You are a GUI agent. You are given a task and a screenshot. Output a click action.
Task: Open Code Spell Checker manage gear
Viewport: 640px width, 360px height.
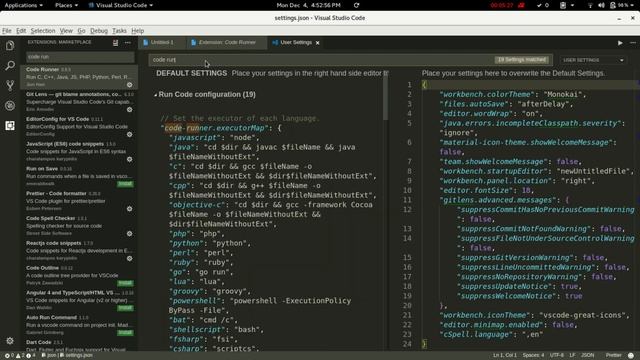pos(129,233)
